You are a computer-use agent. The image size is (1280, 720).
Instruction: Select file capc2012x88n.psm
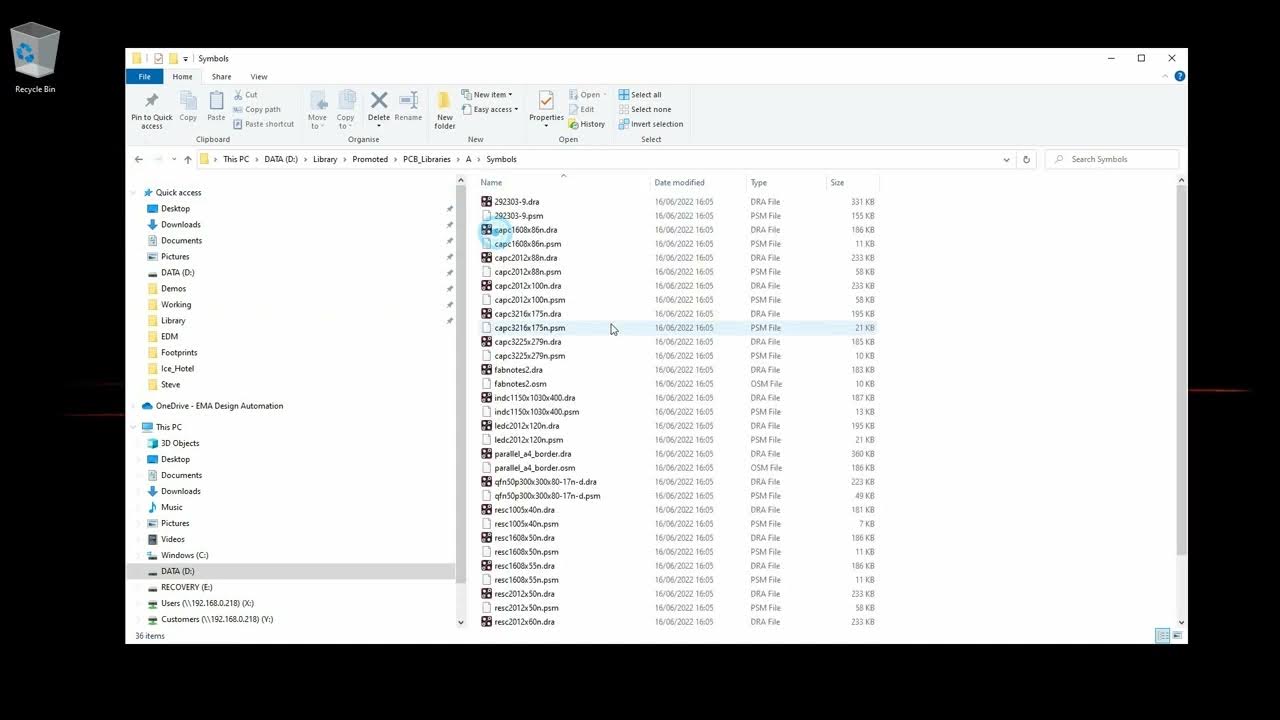(x=527, y=272)
